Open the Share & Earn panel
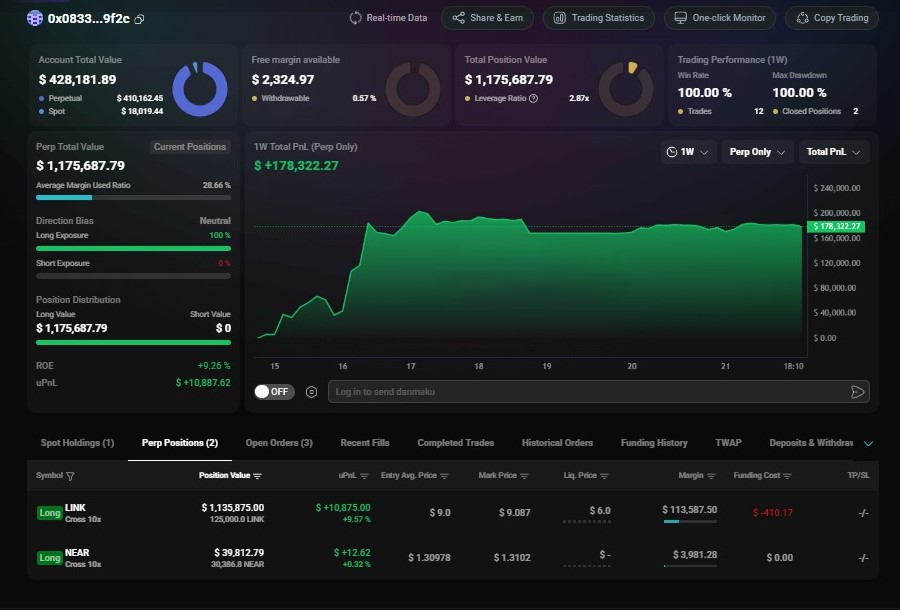 pyautogui.click(x=487, y=17)
